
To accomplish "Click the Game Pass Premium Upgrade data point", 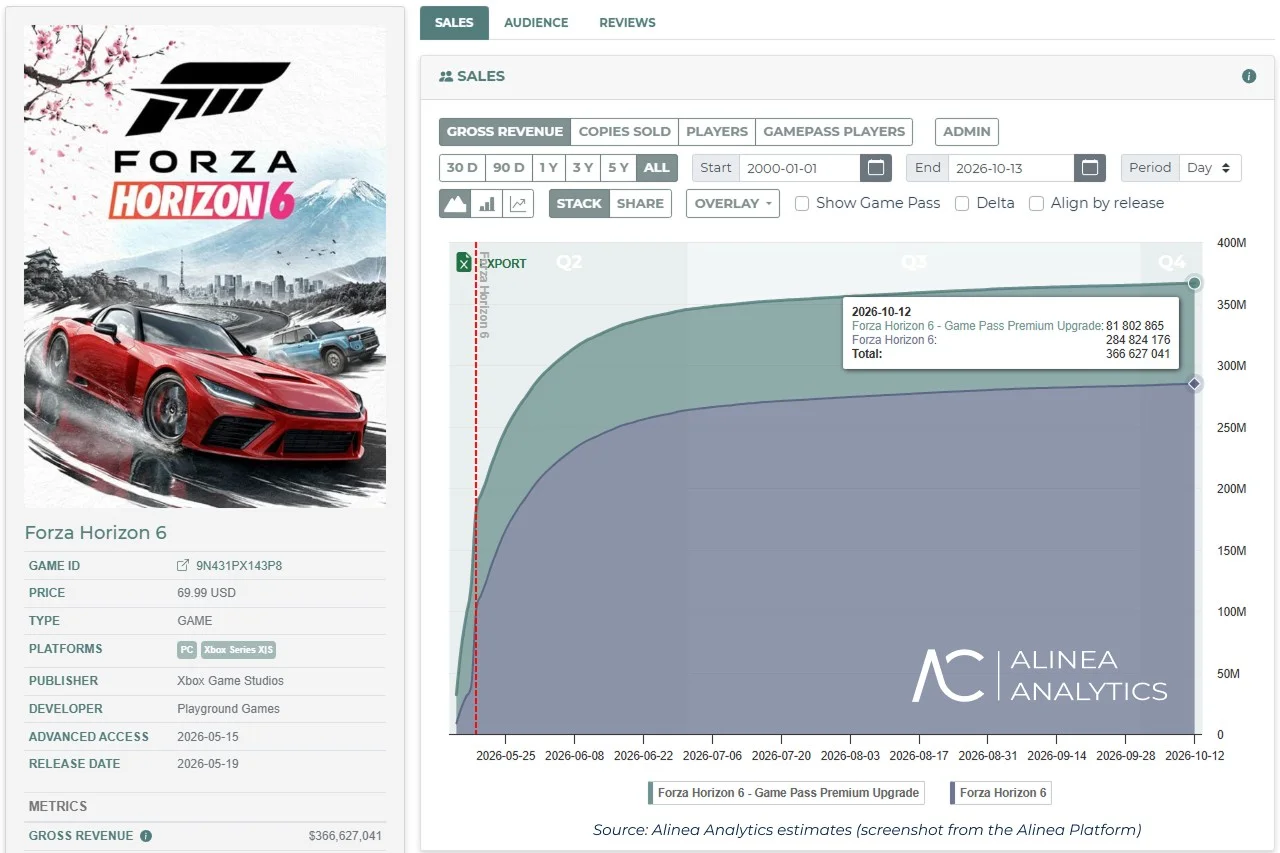I will click(x=1194, y=283).
